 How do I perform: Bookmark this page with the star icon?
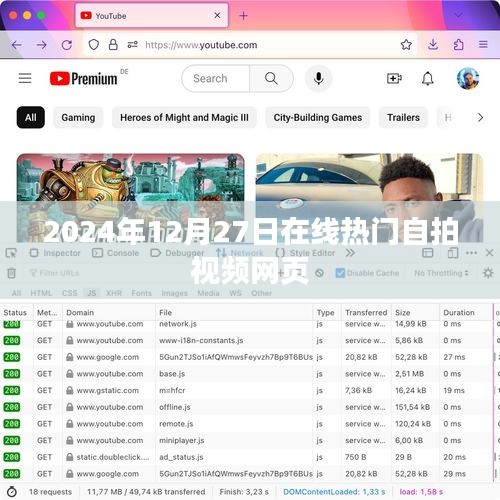click(406, 44)
